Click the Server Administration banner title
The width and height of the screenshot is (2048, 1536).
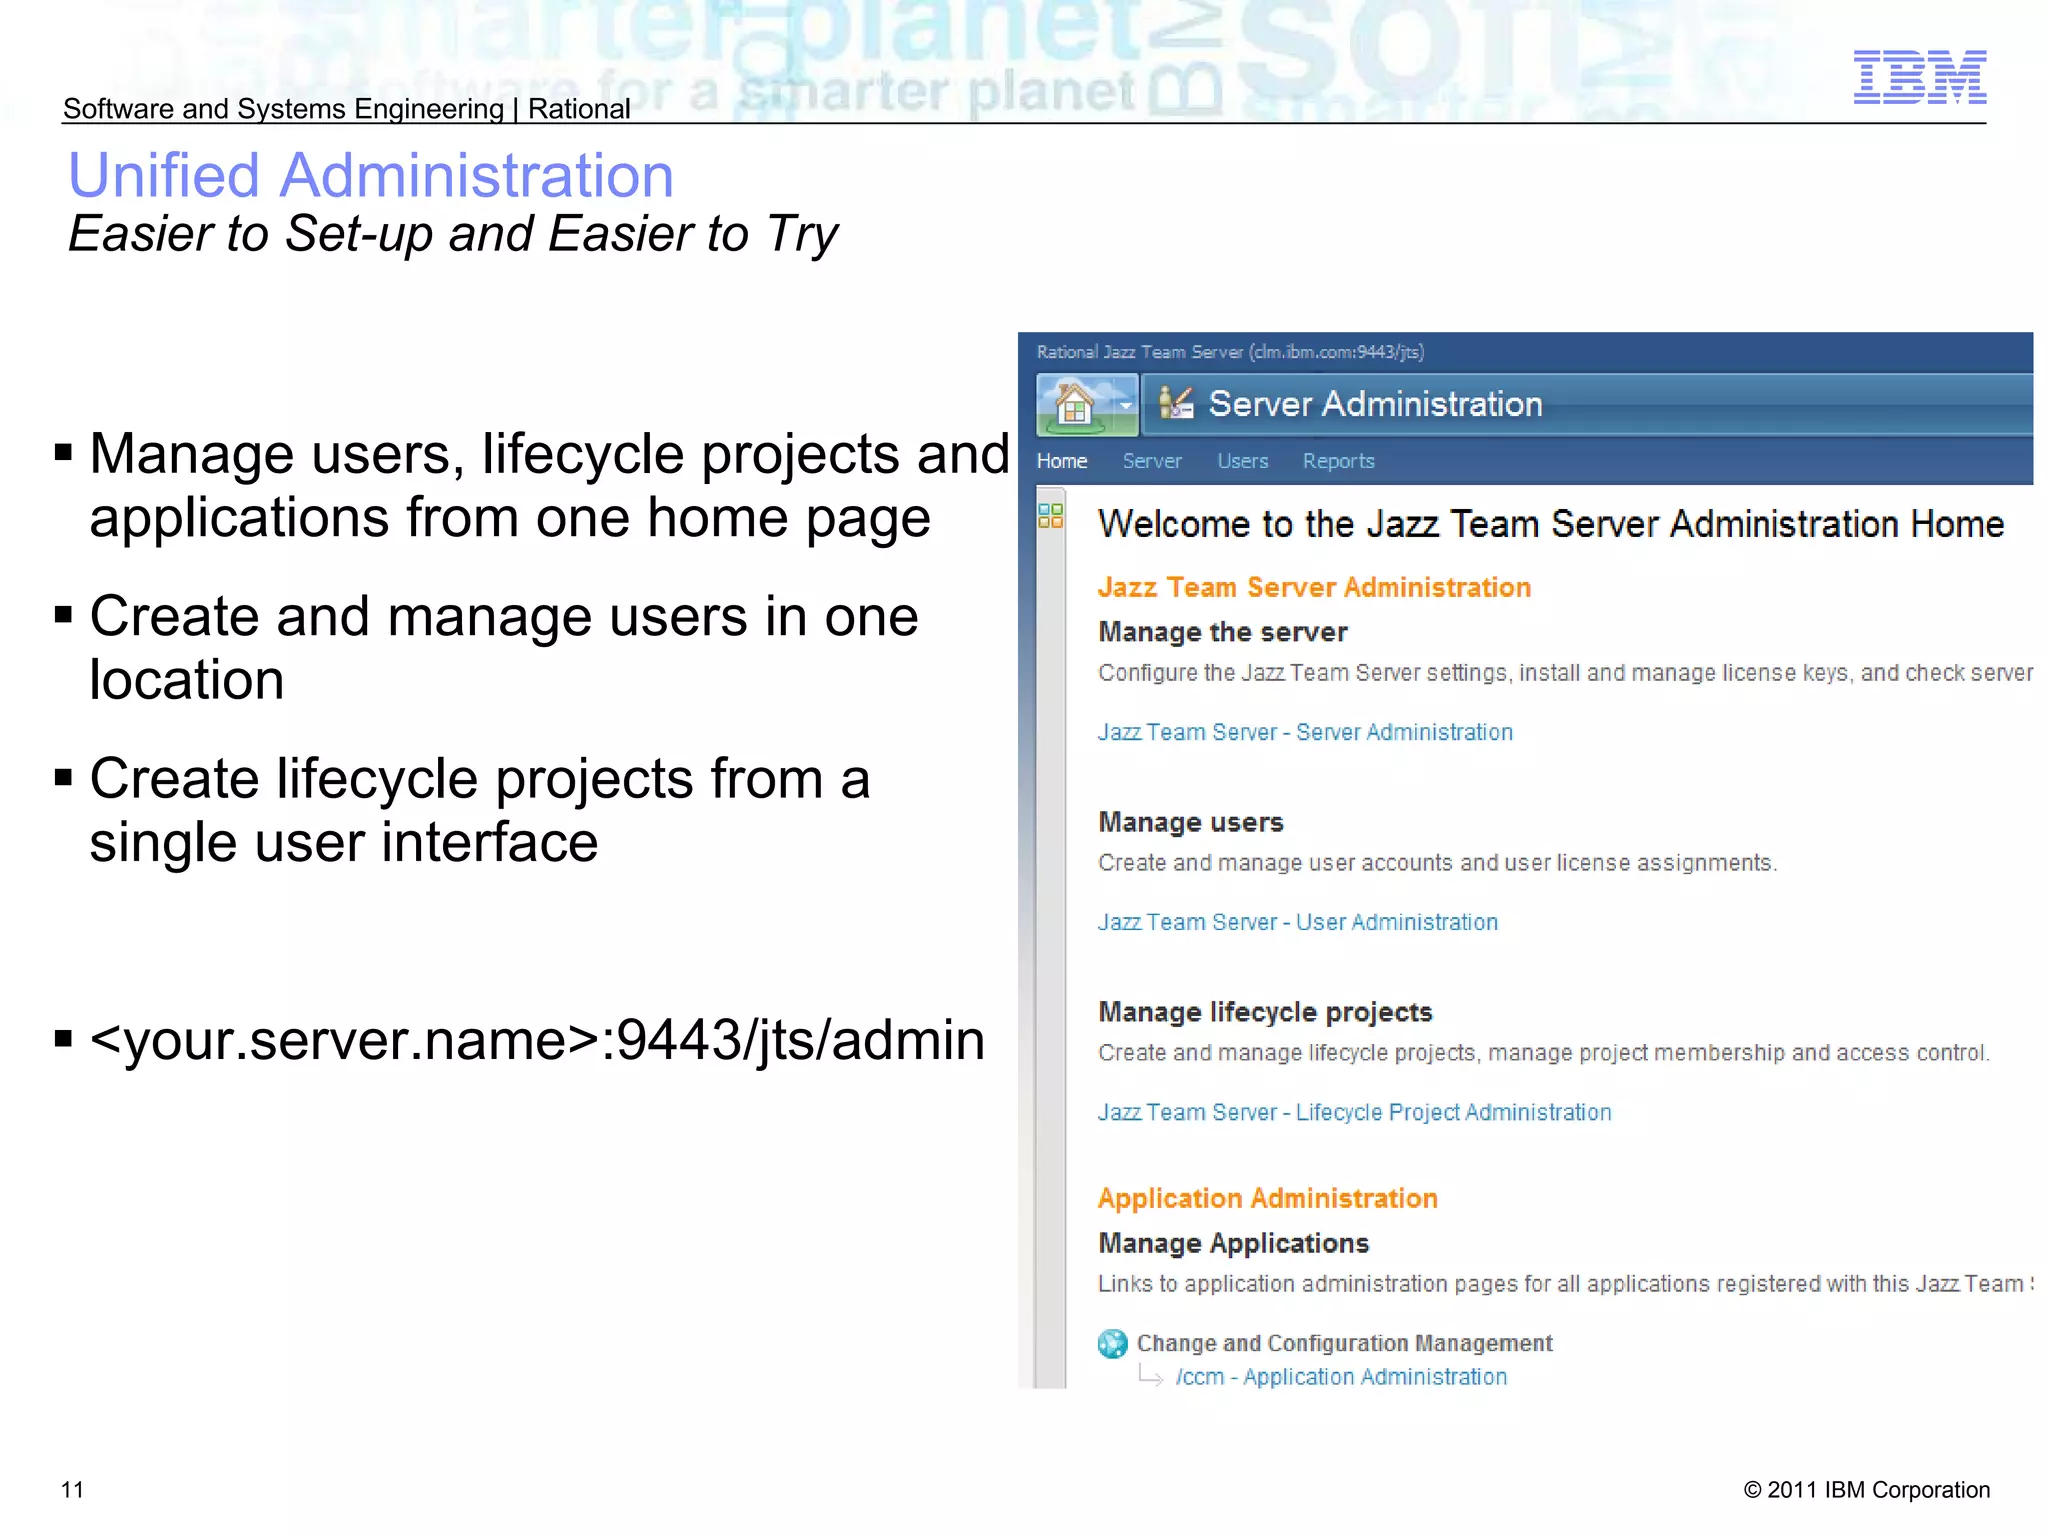(x=1375, y=404)
